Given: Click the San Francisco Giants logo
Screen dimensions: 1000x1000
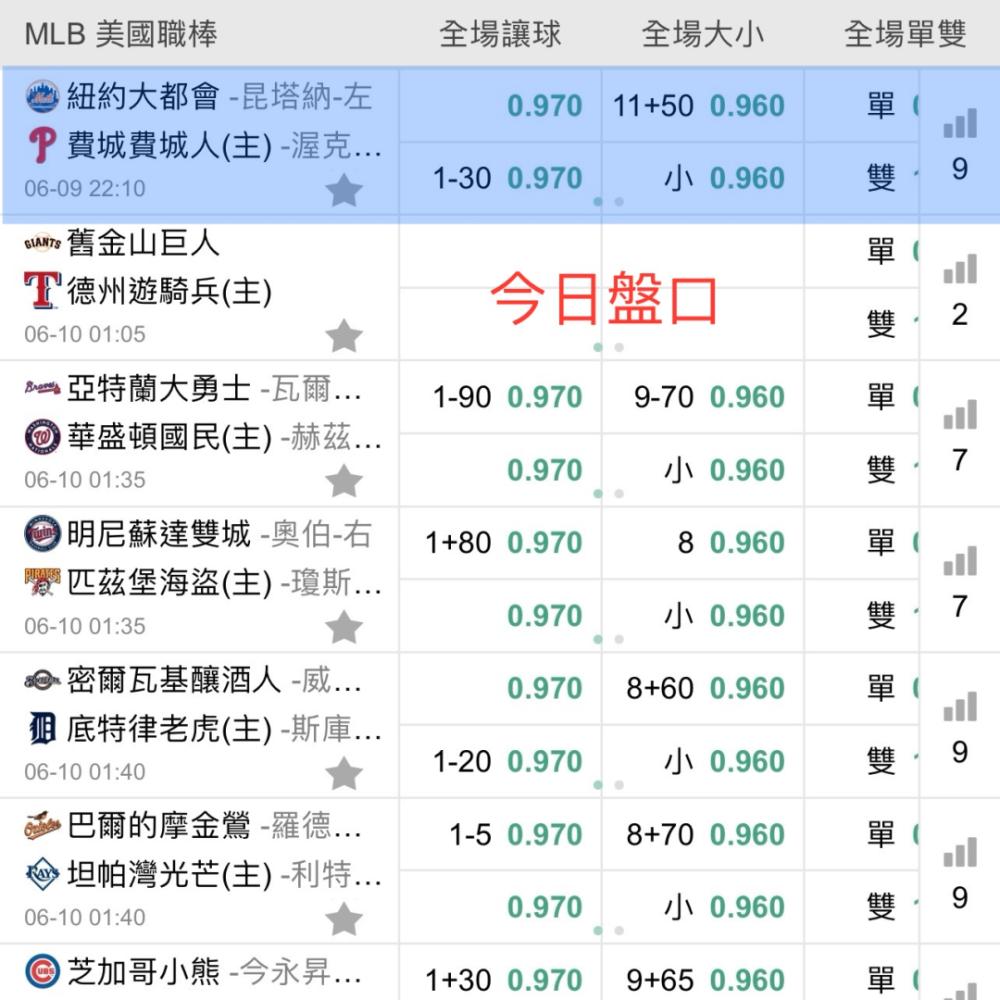Looking at the screenshot, I should (x=42, y=243).
